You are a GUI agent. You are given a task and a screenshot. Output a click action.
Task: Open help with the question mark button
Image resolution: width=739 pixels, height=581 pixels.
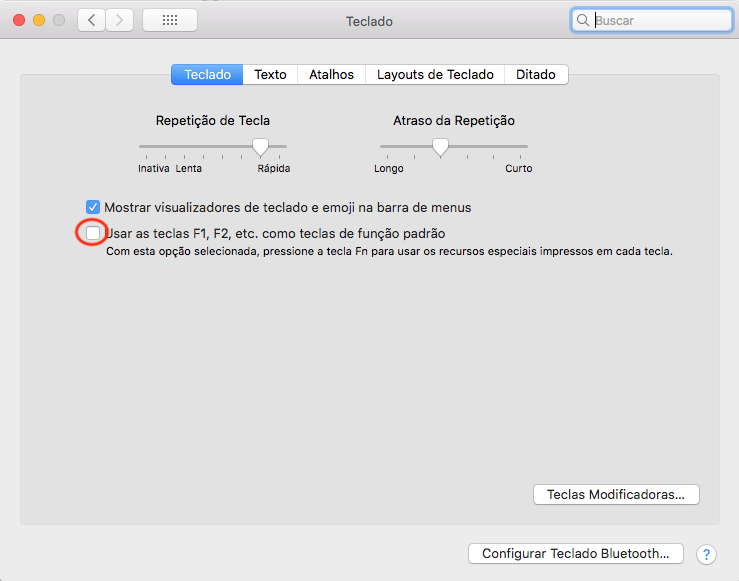706,554
